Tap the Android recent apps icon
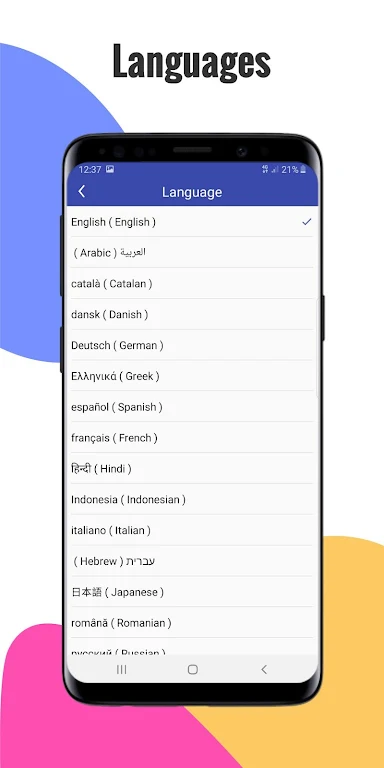The width and height of the screenshot is (384, 768). (x=121, y=670)
